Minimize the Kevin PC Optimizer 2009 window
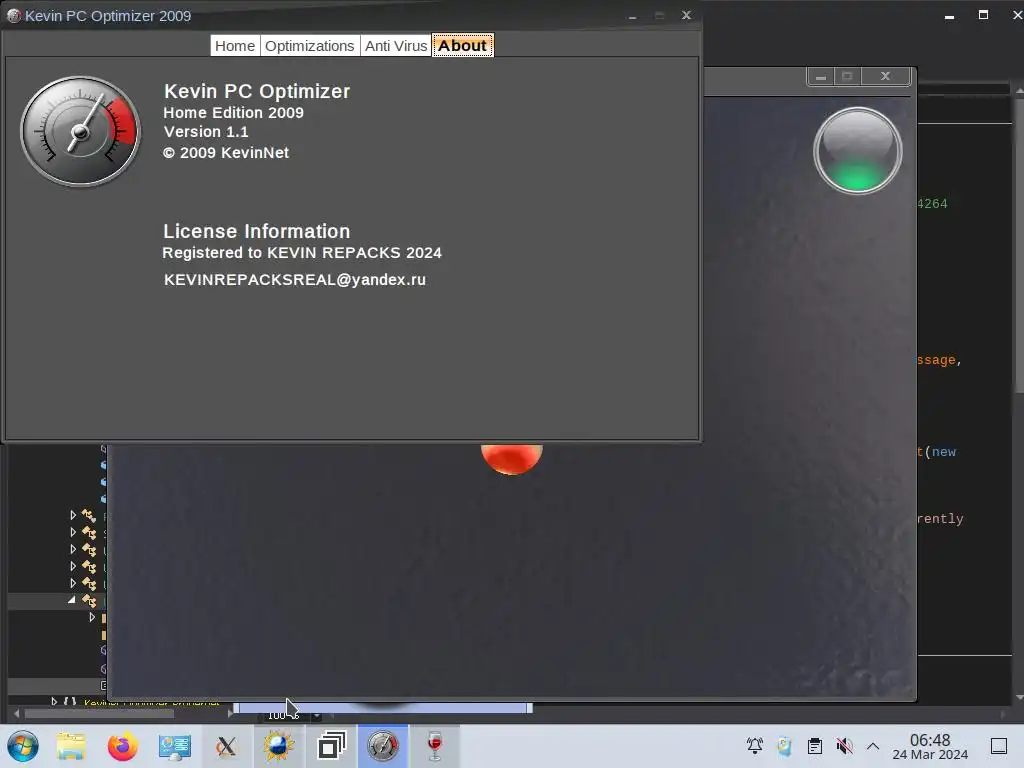Viewport: 1024px width, 768px height. (632, 16)
